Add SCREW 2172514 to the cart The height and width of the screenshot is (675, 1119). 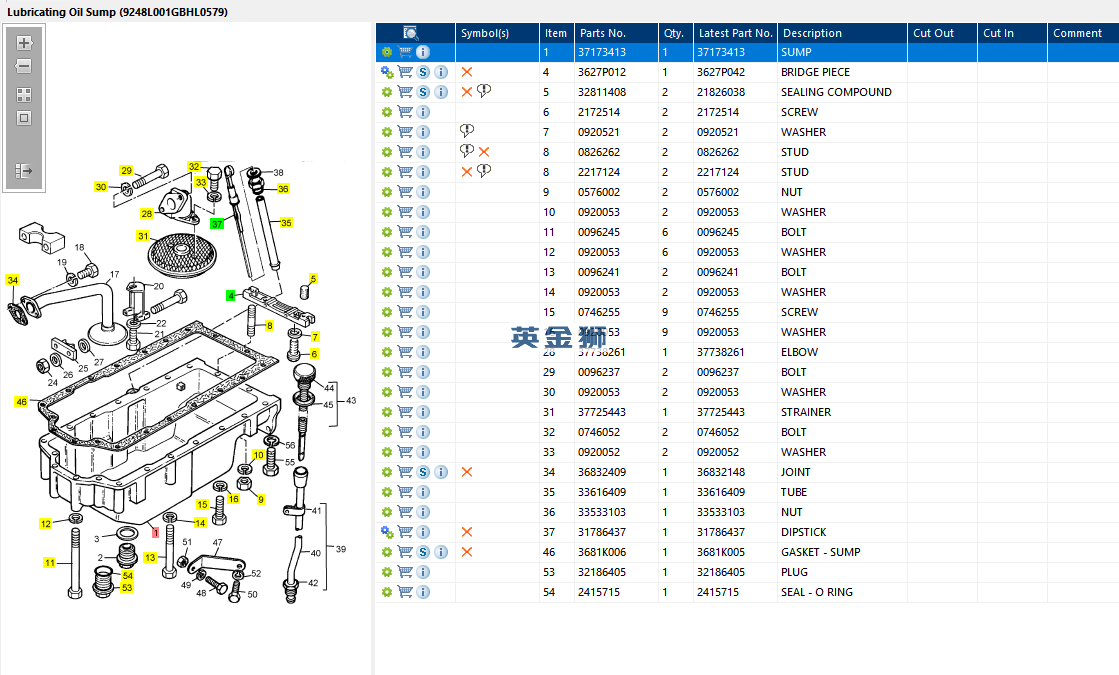click(405, 112)
